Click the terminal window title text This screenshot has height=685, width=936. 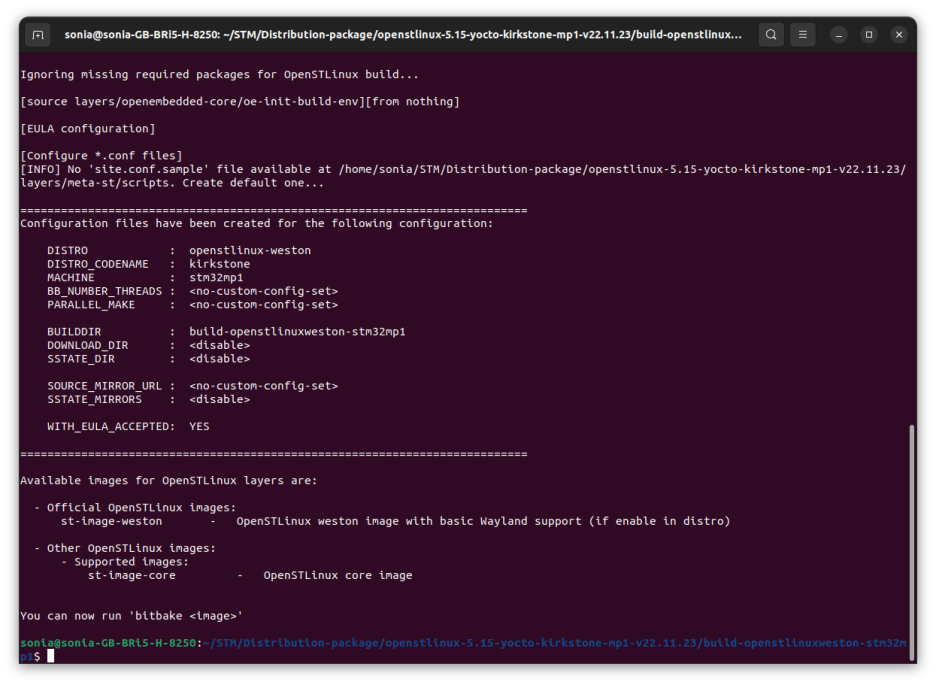(403, 35)
